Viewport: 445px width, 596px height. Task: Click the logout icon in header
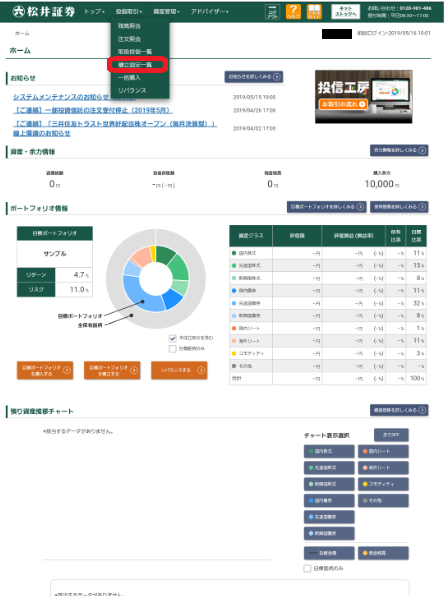pyautogui.click(x=272, y=12)
